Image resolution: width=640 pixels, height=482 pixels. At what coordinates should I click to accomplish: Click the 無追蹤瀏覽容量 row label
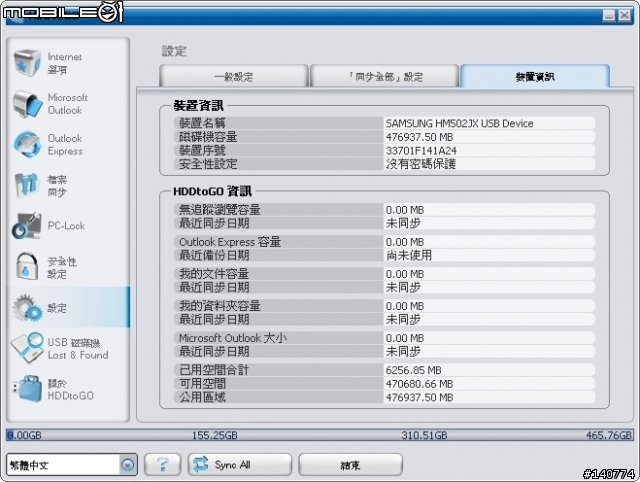click(220, 210)
